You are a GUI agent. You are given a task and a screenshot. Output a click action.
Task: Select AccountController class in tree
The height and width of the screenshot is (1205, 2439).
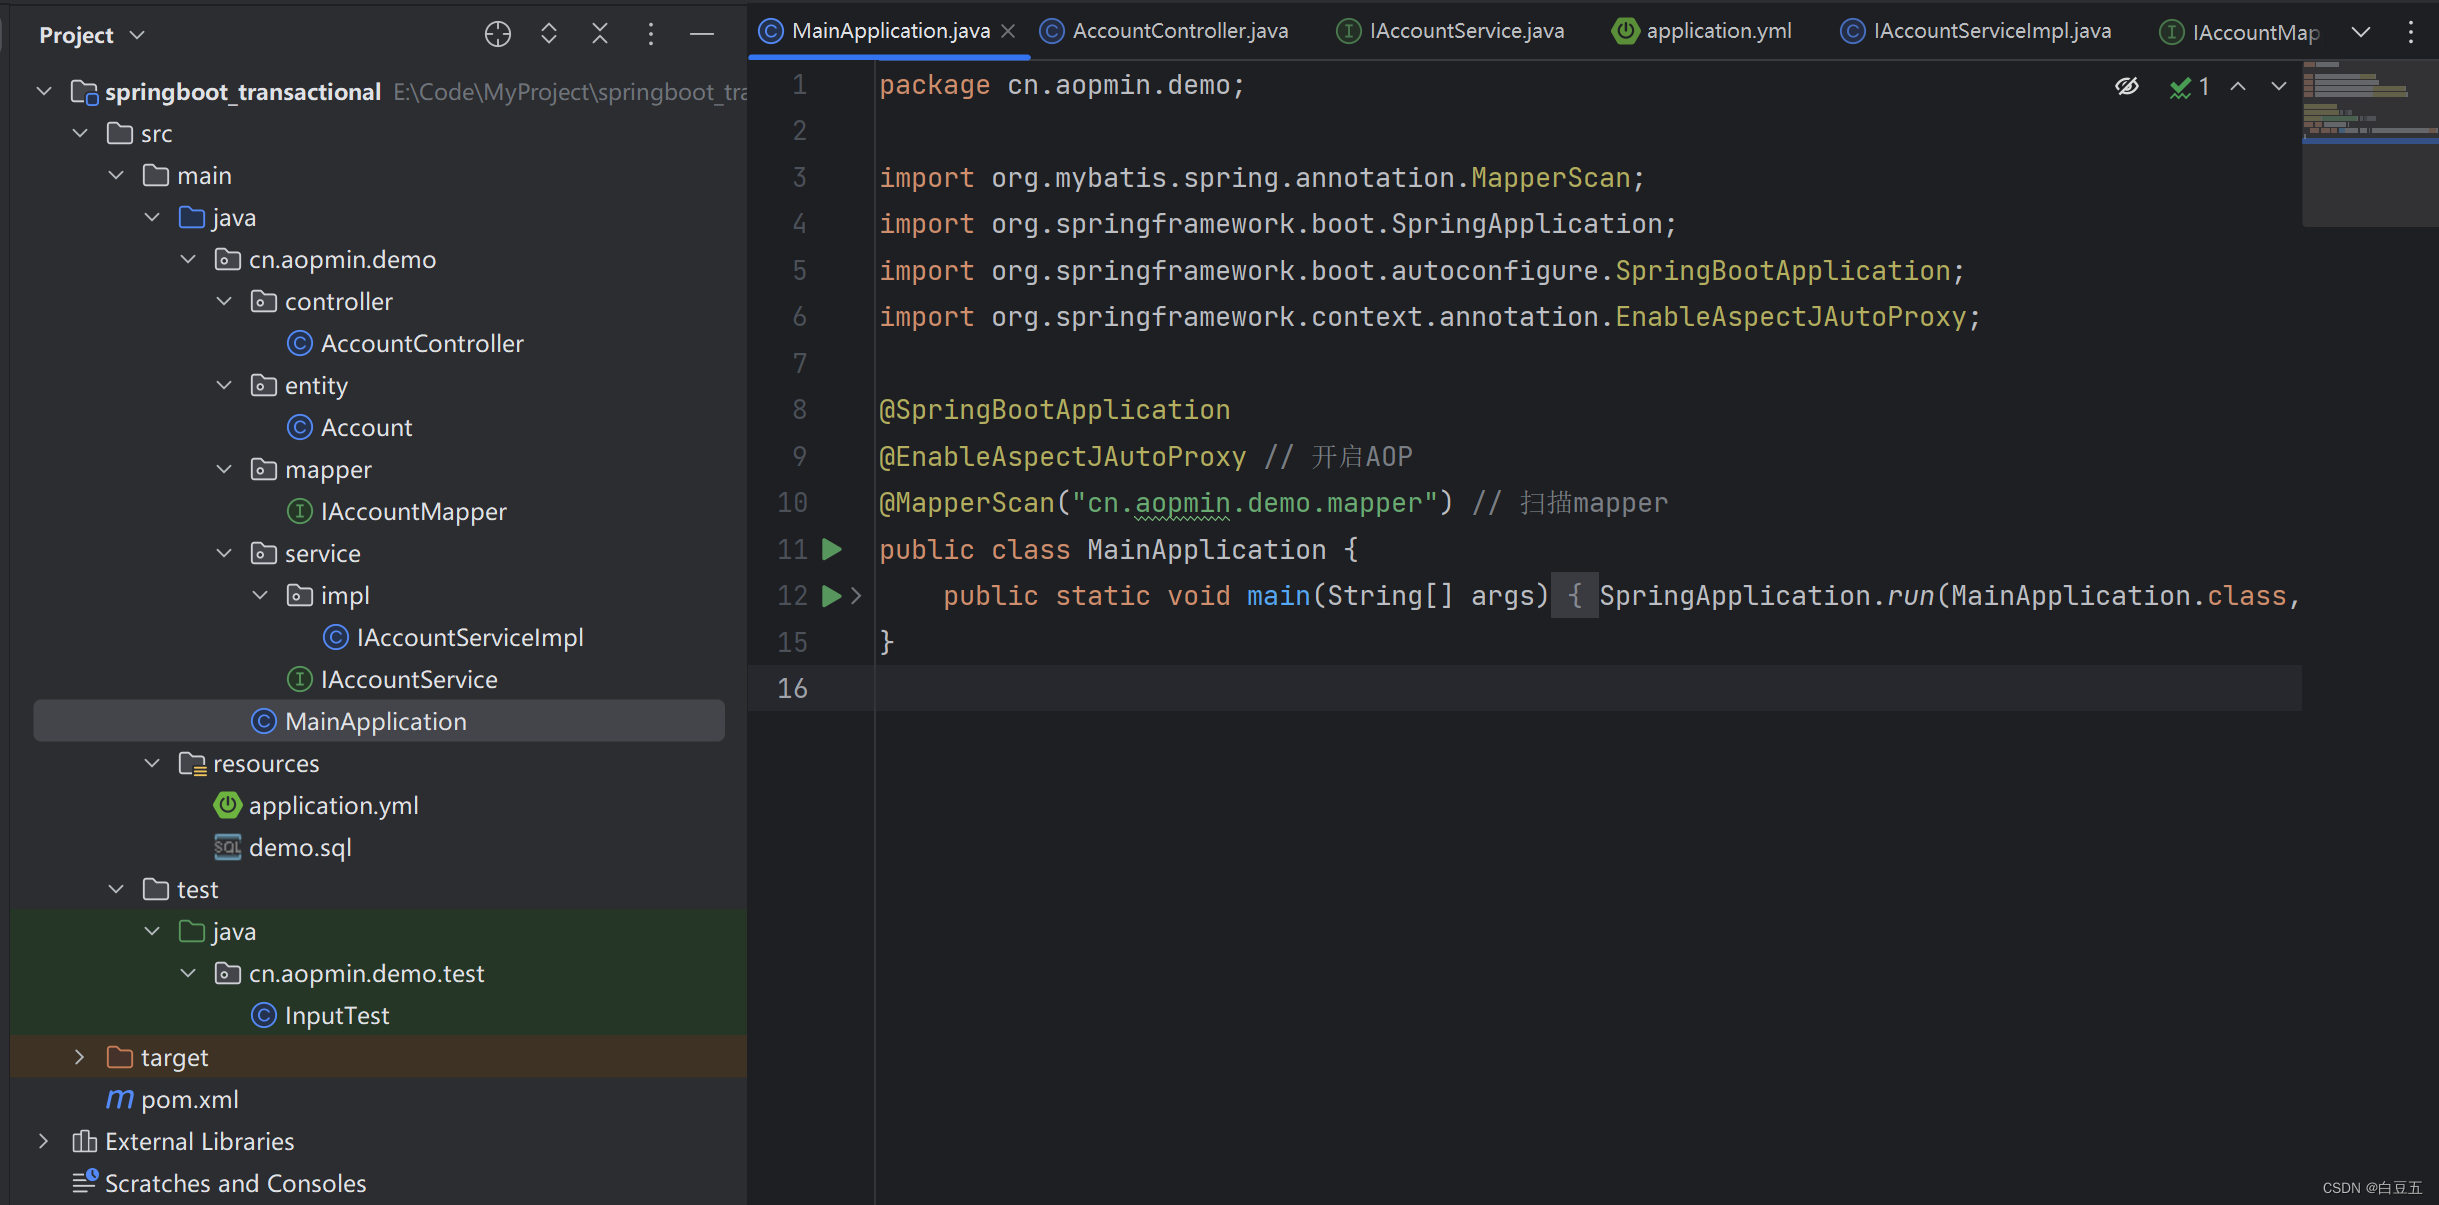click(405, 343)
